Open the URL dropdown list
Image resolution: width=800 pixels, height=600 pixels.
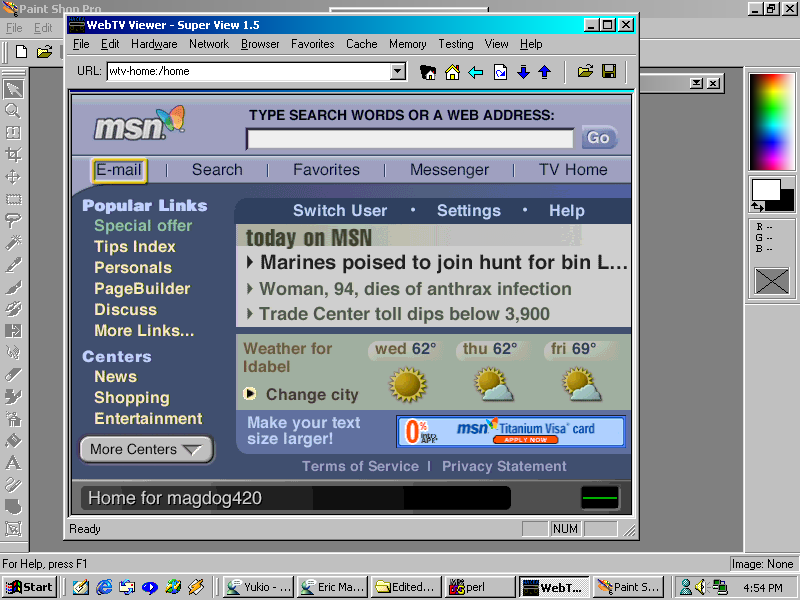(398, 72)
